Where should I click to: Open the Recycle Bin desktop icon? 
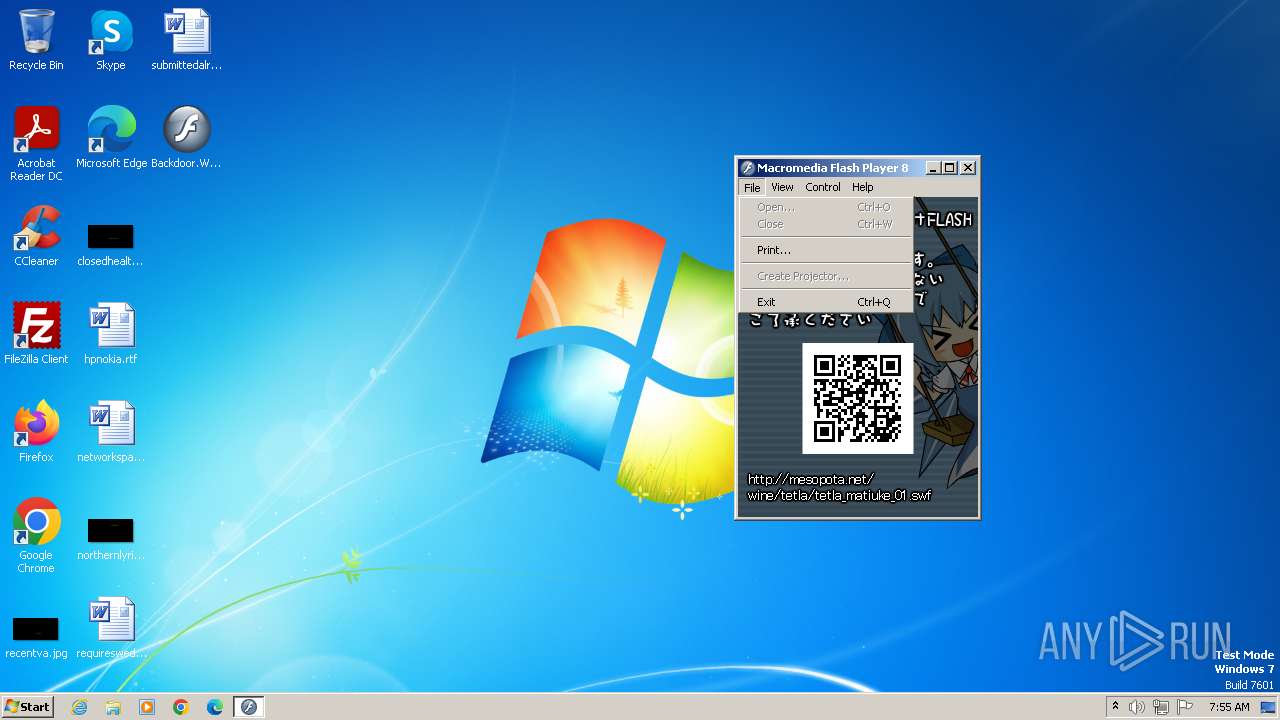pos(36,41)
